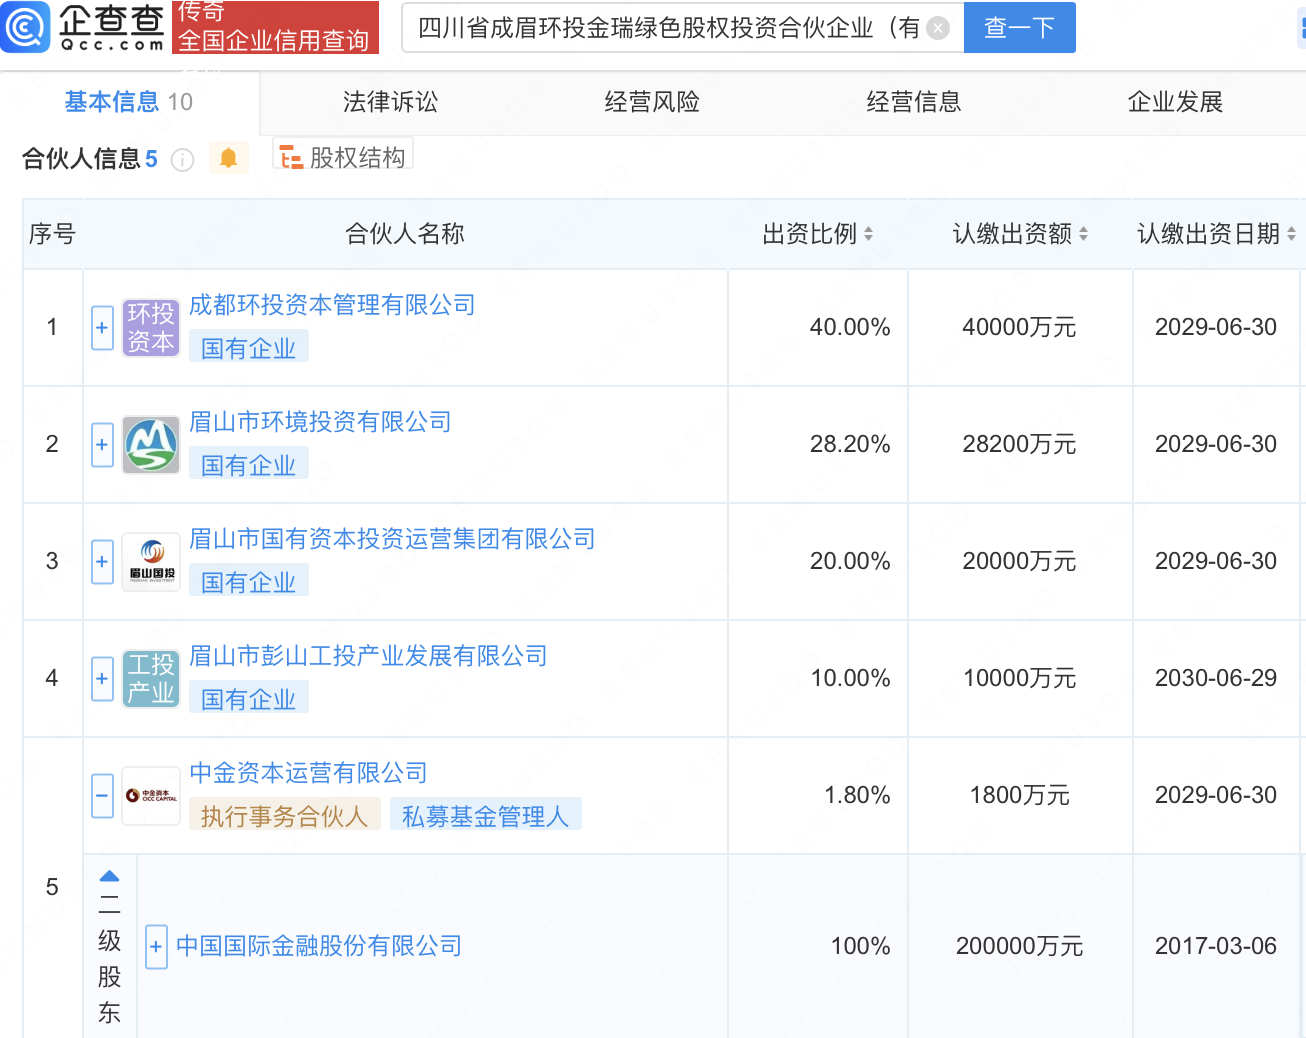Sort by 出资比例 column arrows
1306x1038 pixels.
(868, 234)
